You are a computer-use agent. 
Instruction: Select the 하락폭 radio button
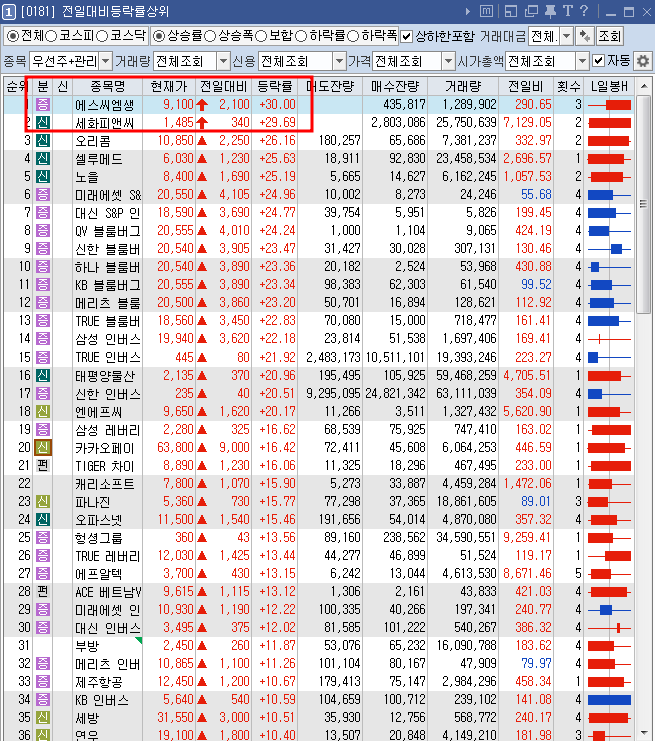(353, 36)
